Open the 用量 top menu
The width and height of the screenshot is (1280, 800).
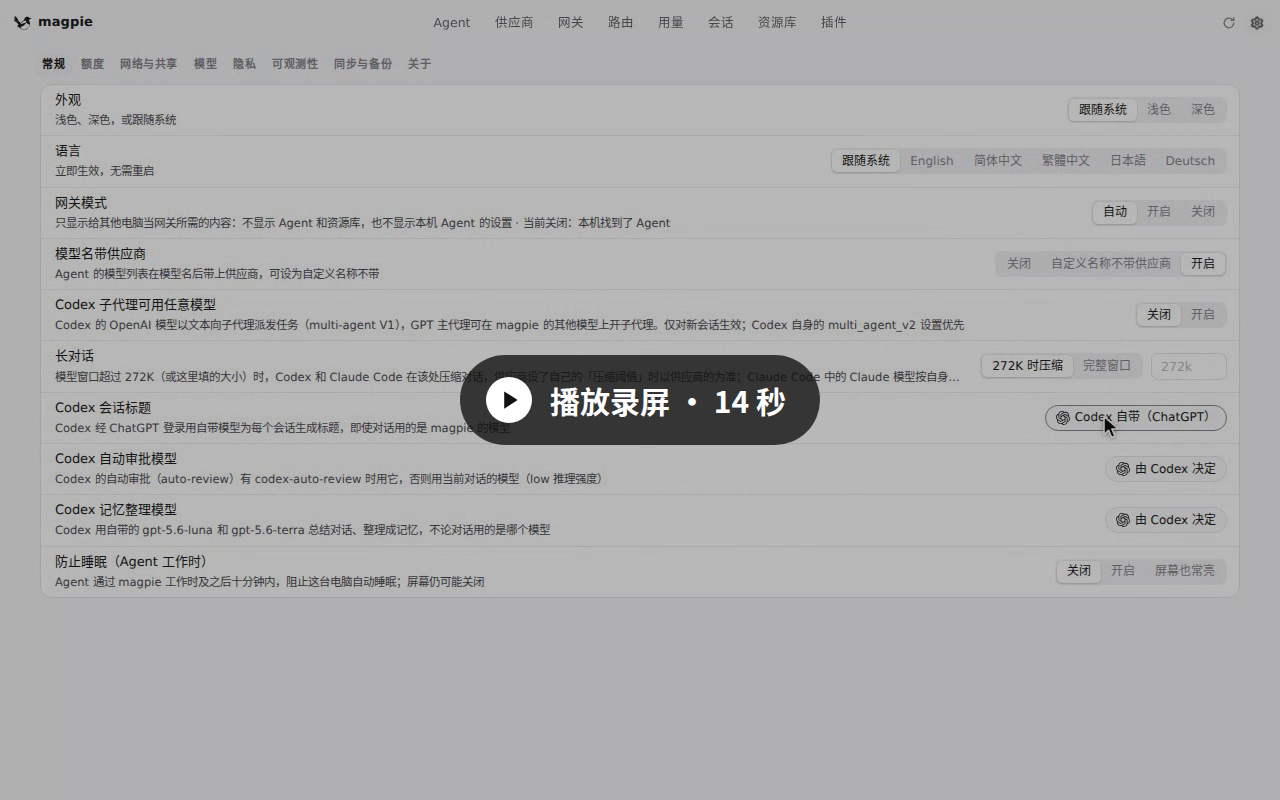671,22
